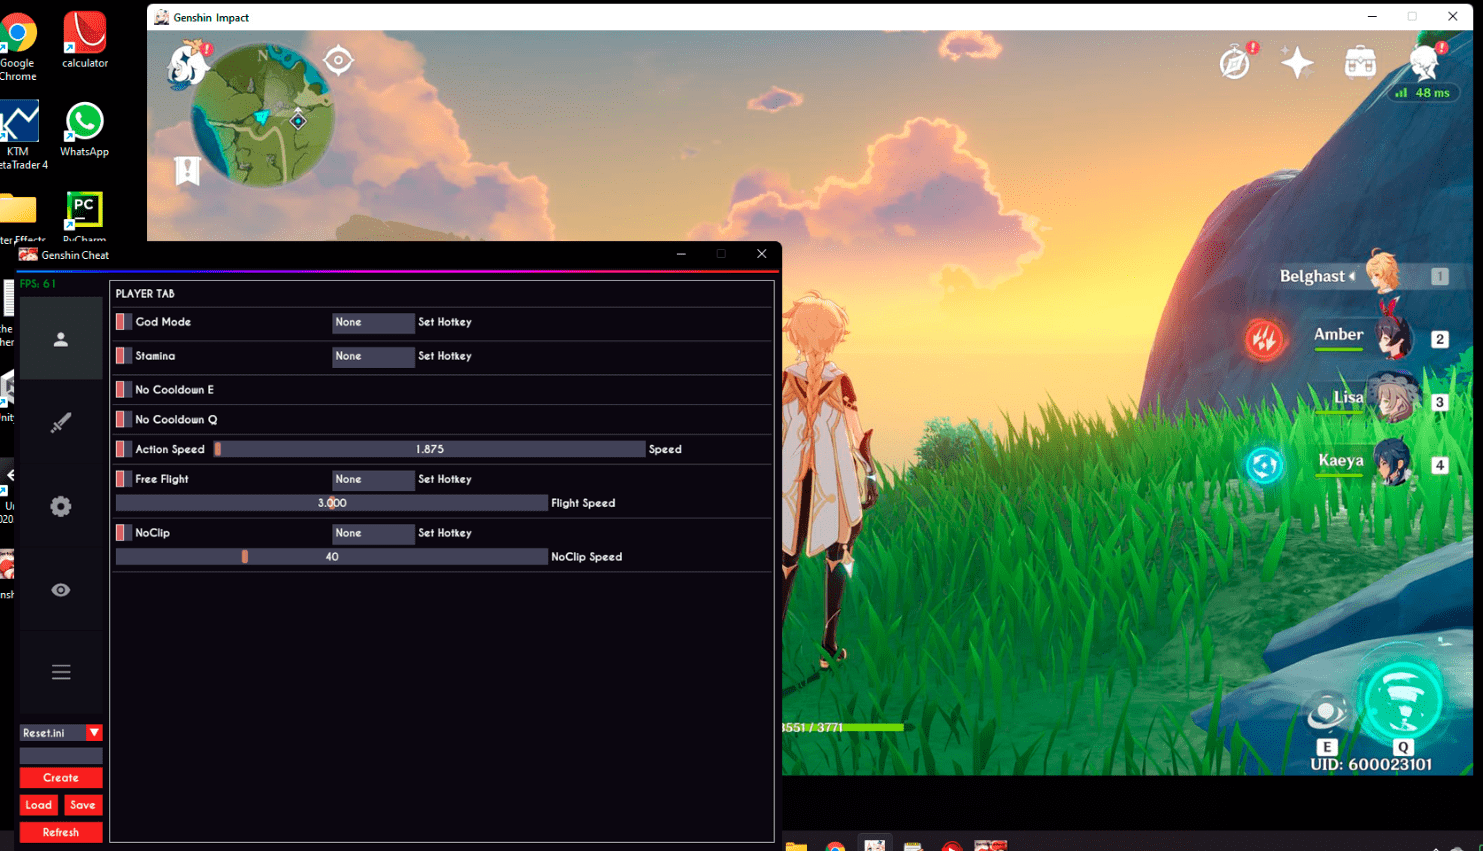The width and height of the screenshot is (1483, 851).
Task: Switch to Kaeya portrait in party
Action: coord(1393,462)
